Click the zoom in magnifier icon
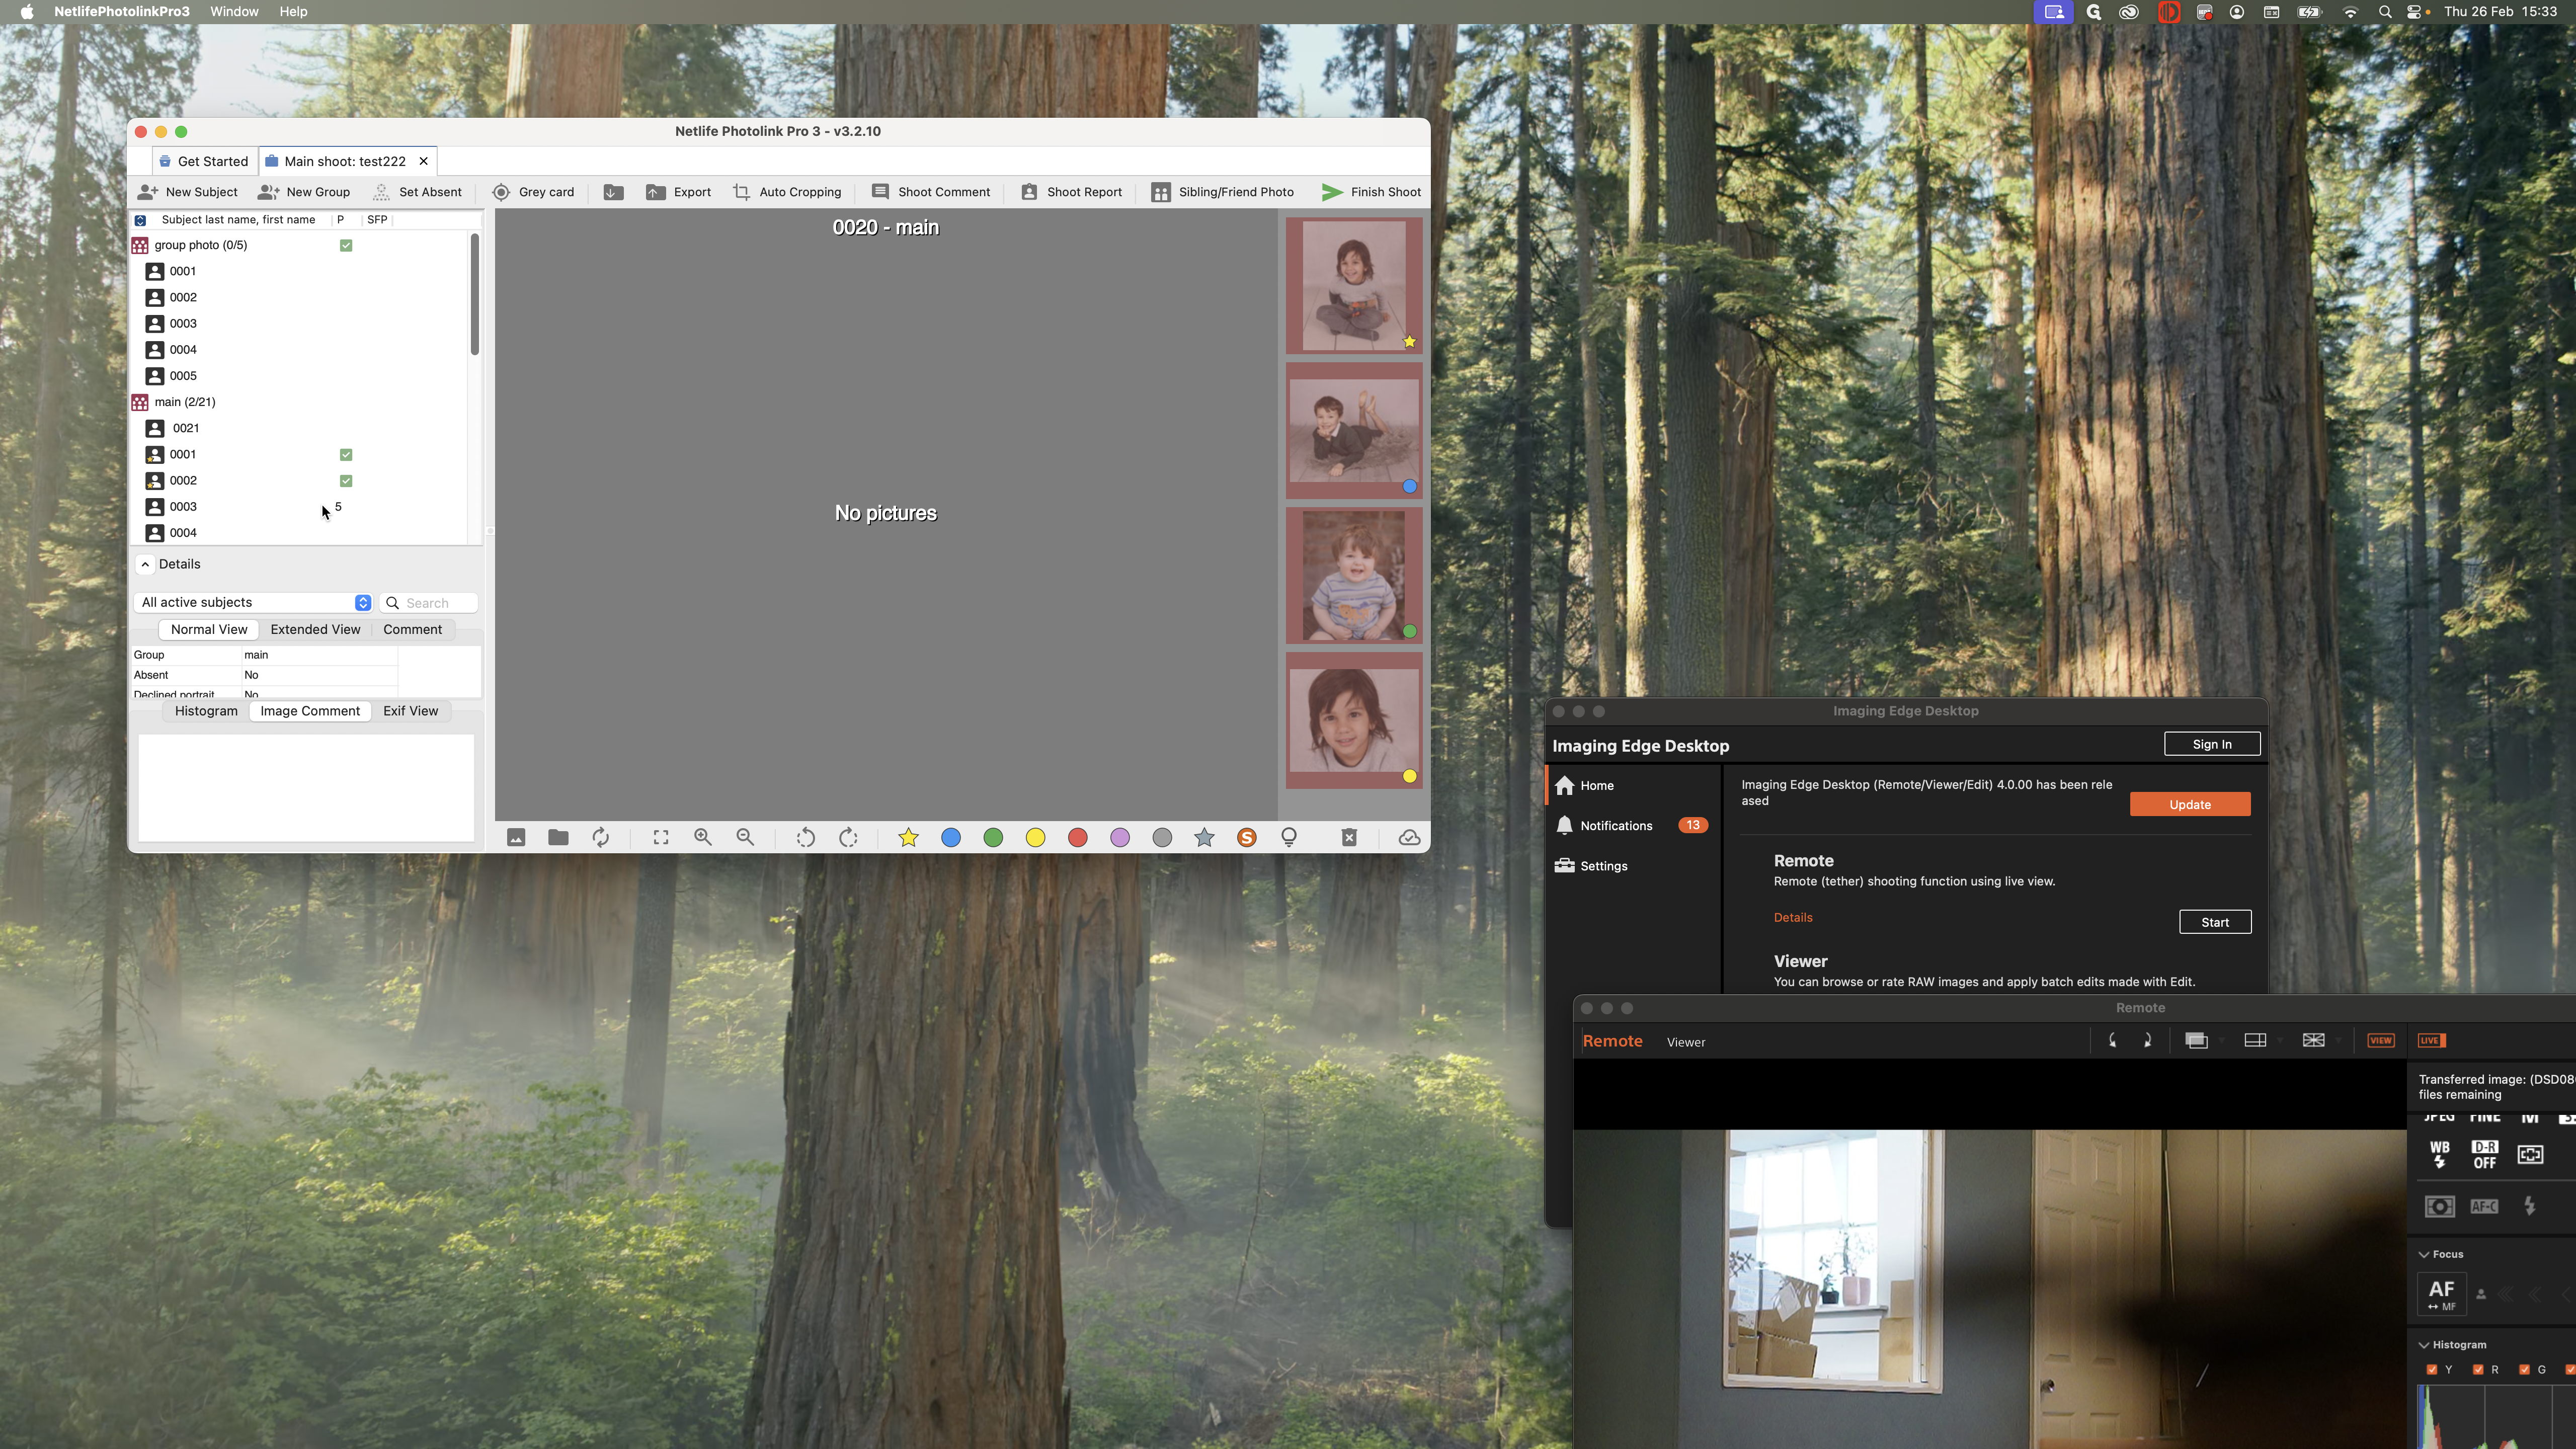 703,838
